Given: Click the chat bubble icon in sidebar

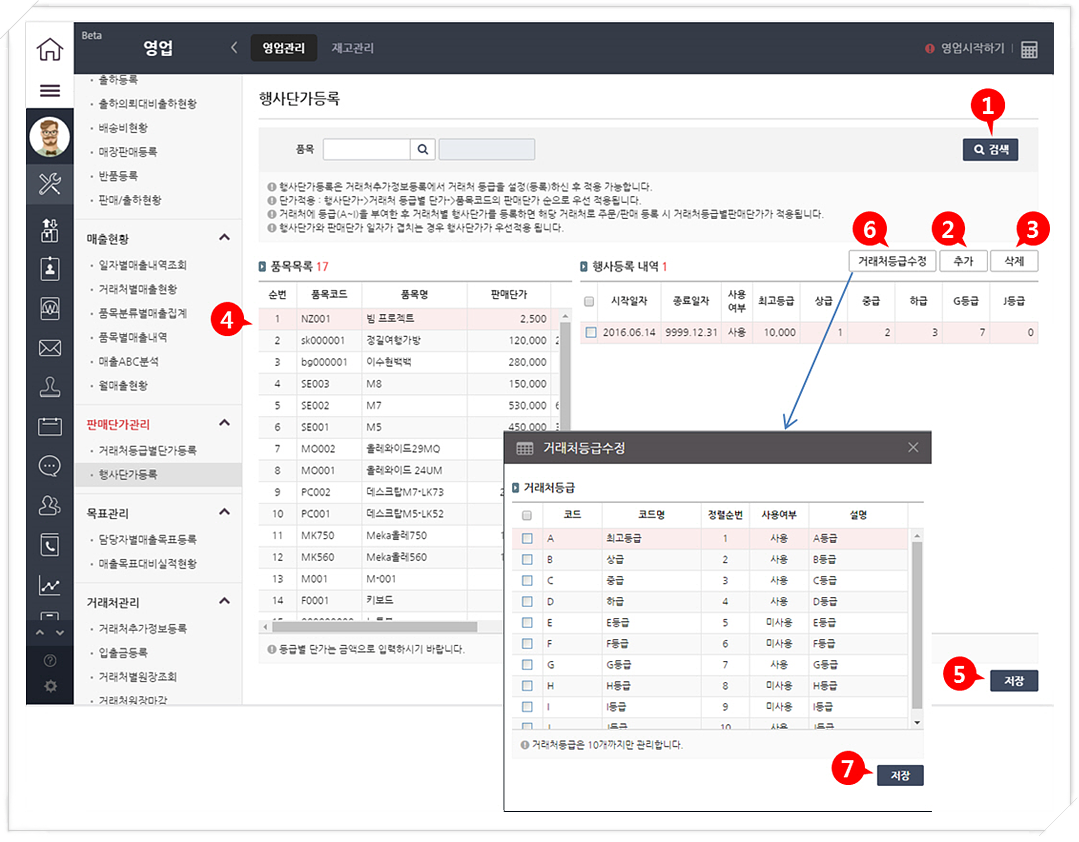Looking at the screenshot, I should 49,466.
